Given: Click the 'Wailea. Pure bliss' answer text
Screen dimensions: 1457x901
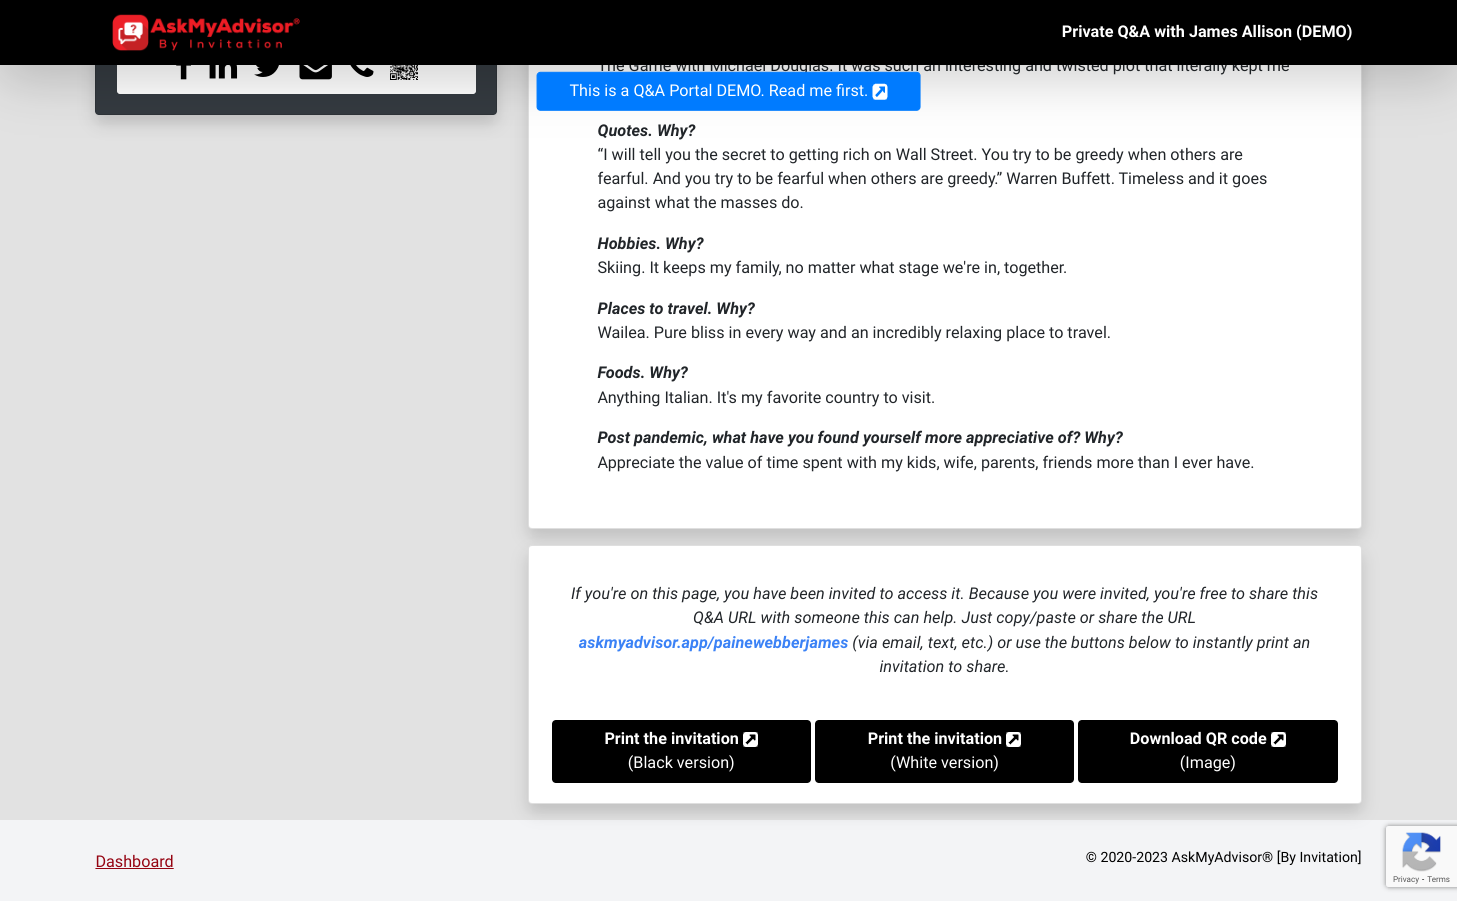Looking at the screenshot, I should [854, 333].
